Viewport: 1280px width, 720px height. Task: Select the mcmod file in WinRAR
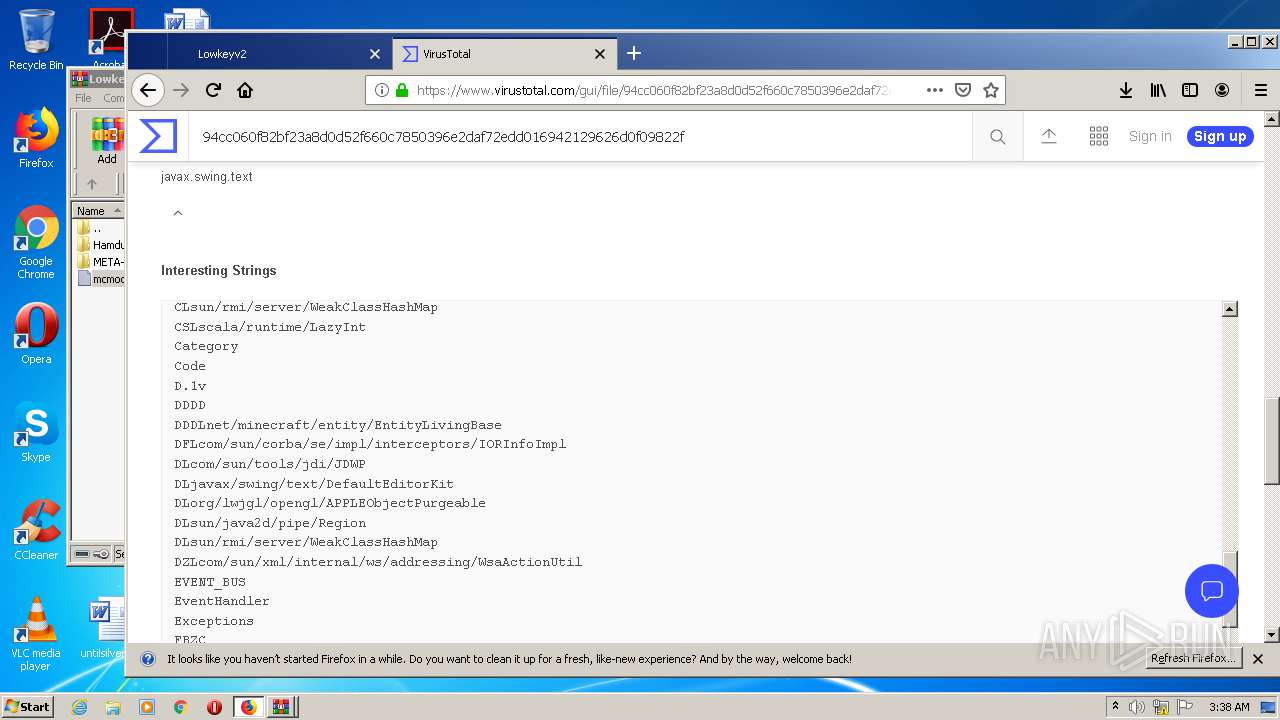[100, 279]
